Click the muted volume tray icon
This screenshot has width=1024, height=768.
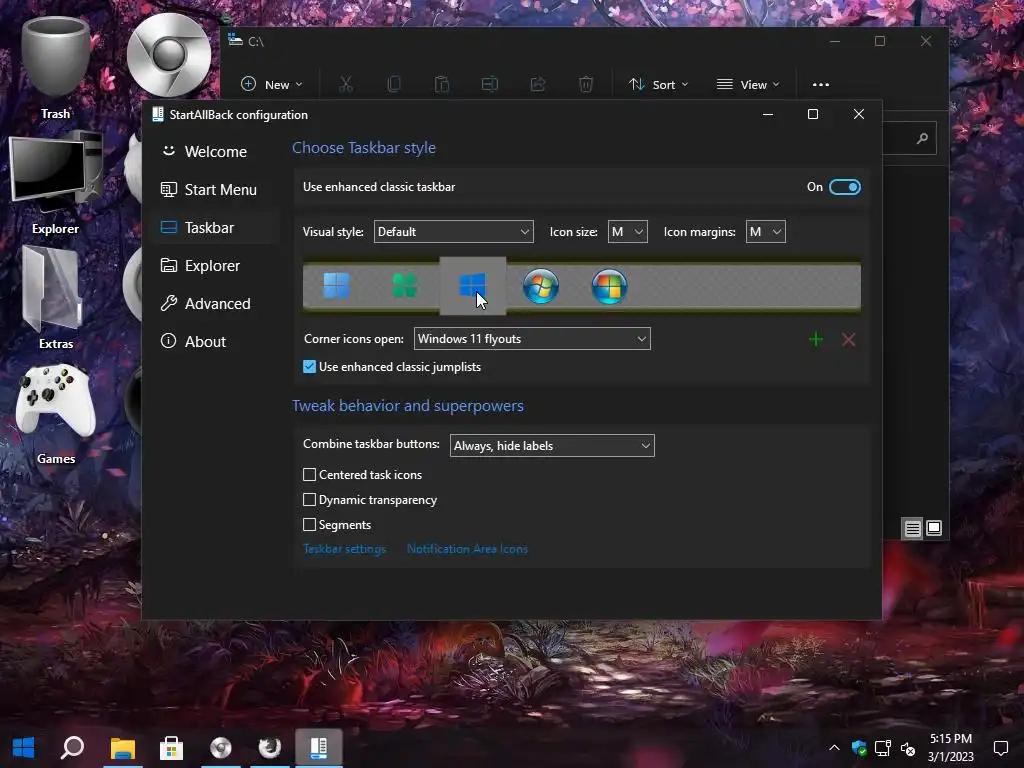coord(908,748)
